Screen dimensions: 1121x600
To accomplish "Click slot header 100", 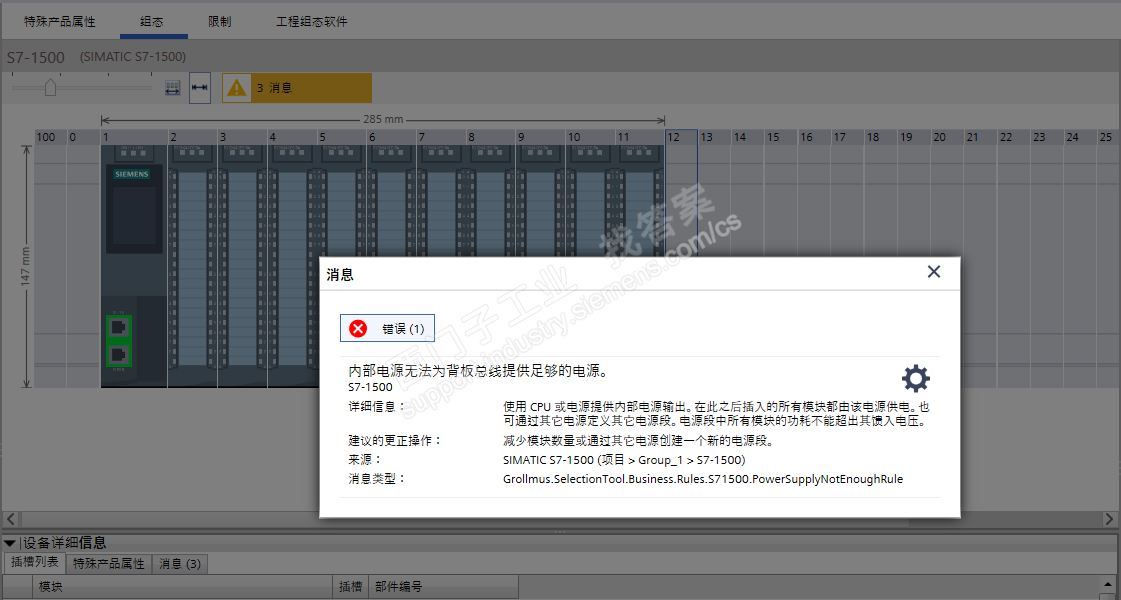I will tap(50, 137).
